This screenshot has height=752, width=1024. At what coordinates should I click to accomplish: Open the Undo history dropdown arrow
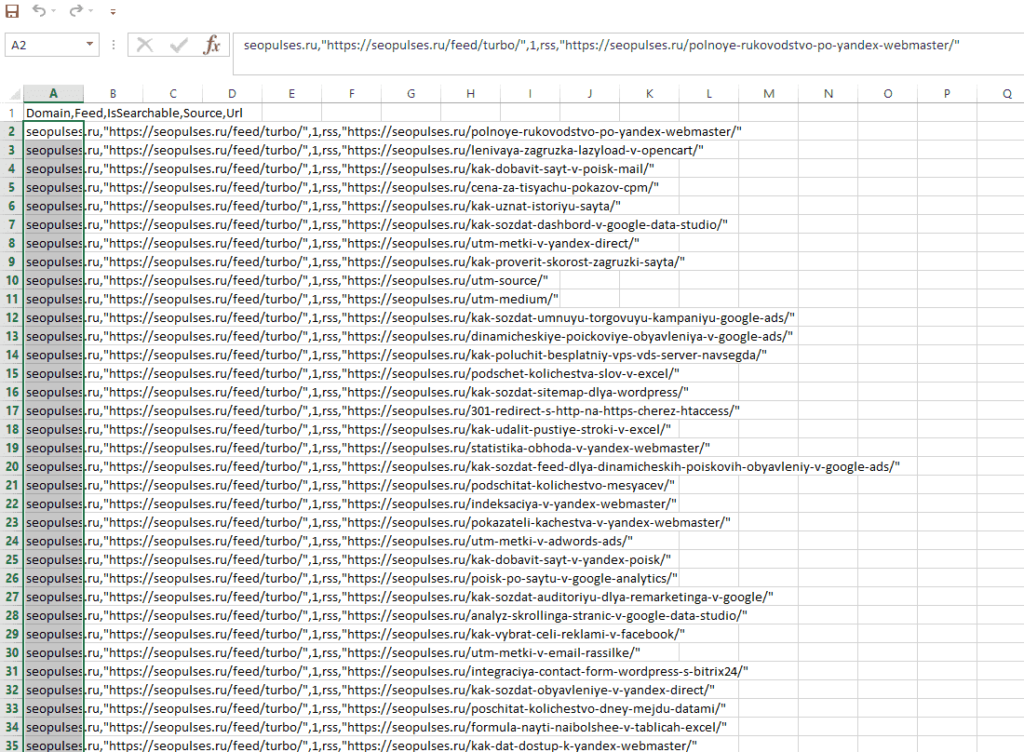point(54,11)
